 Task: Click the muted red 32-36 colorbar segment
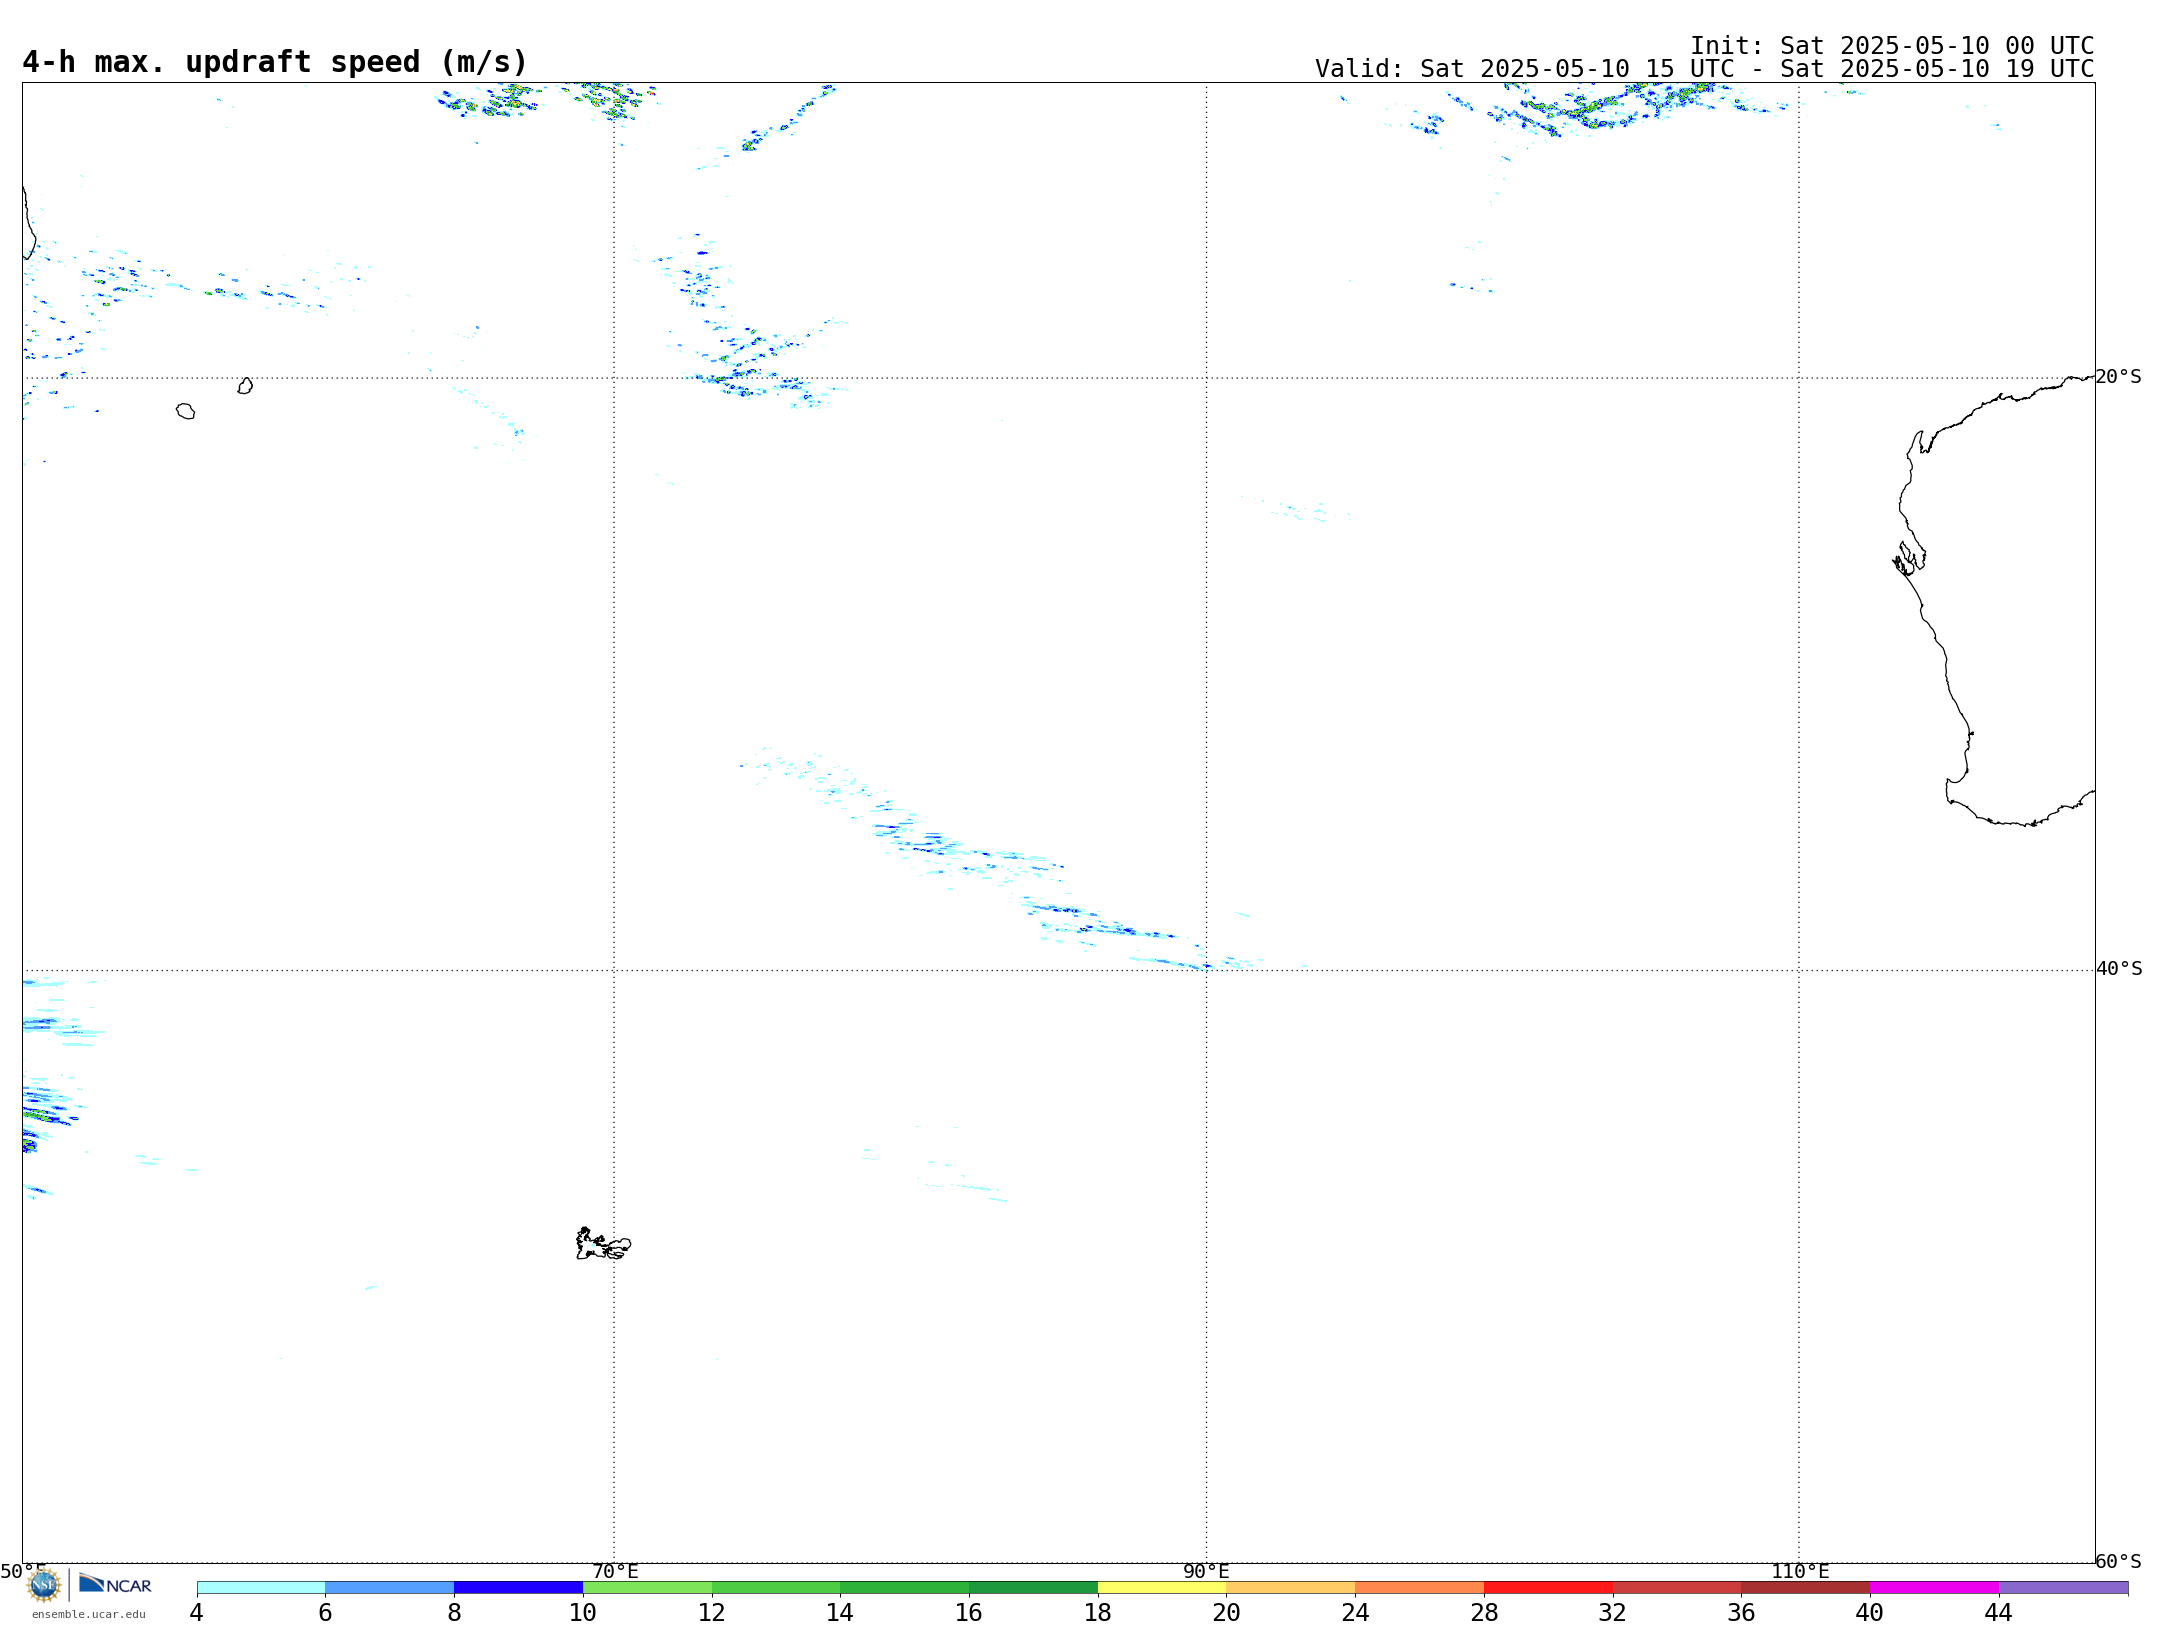pyautogui.click(x=1677, y=1587)
